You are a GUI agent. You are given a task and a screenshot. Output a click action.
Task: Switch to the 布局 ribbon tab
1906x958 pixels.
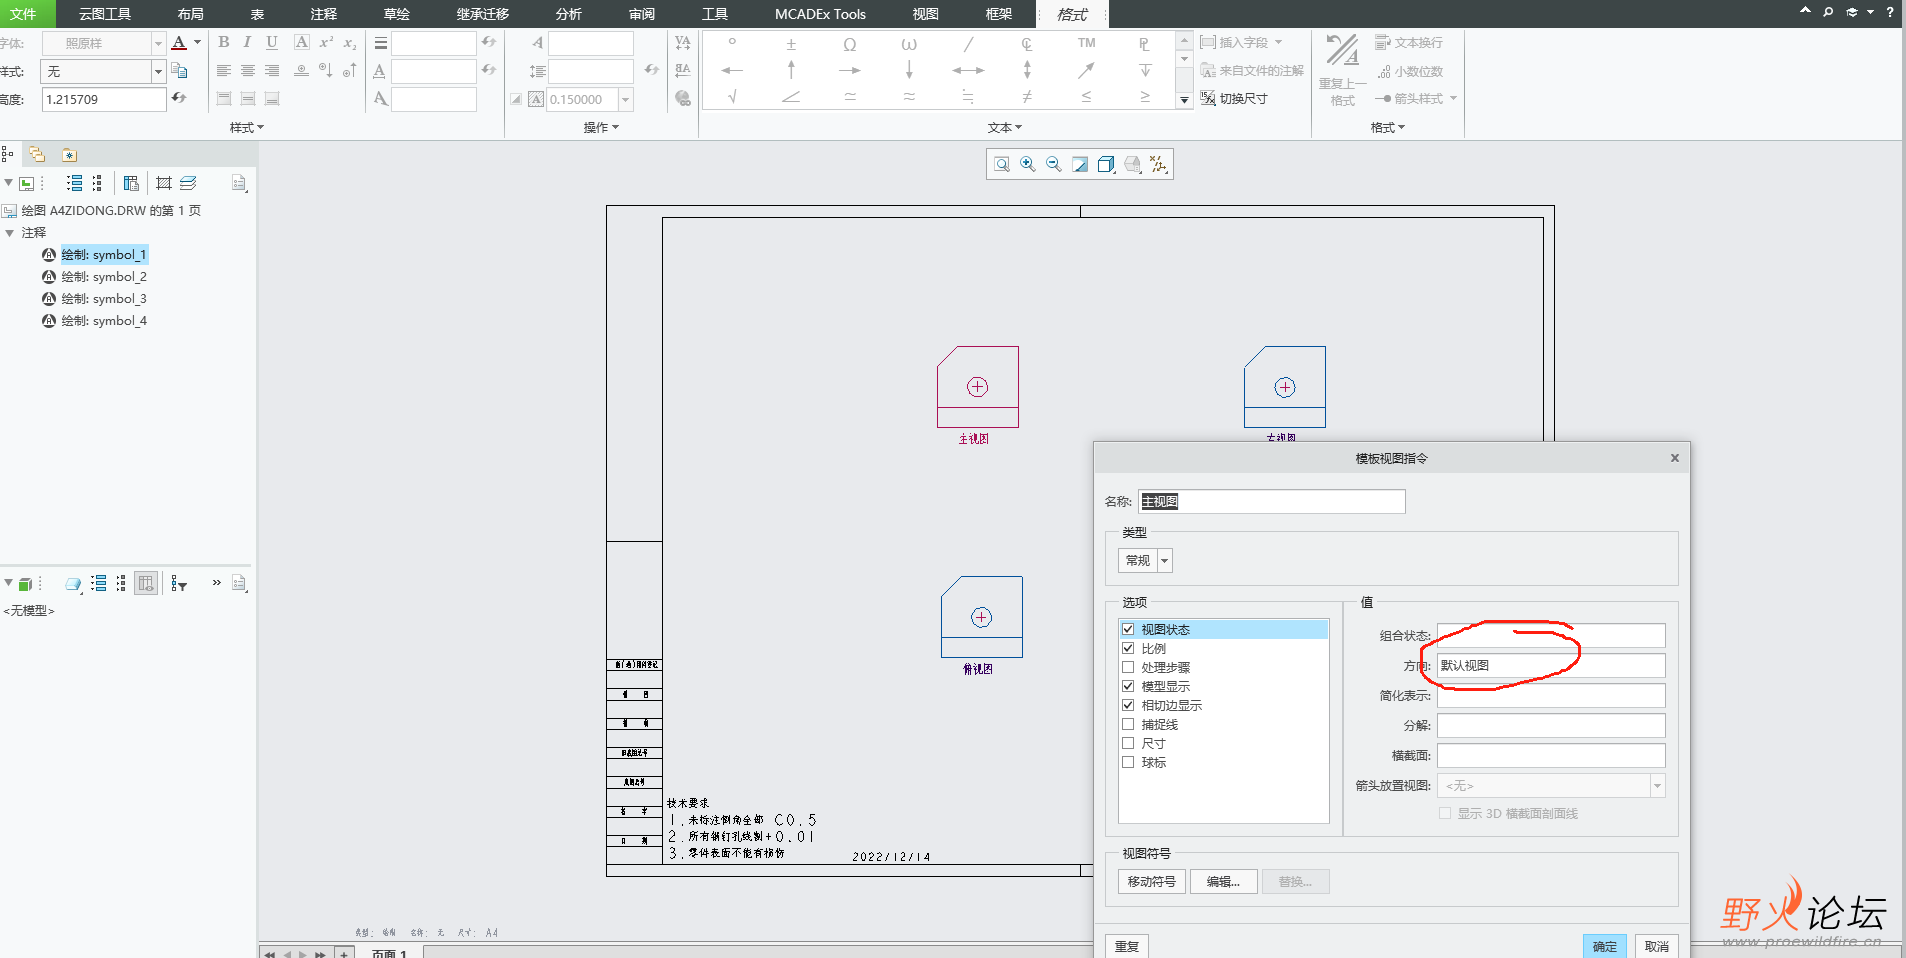(x=190, y=14)
